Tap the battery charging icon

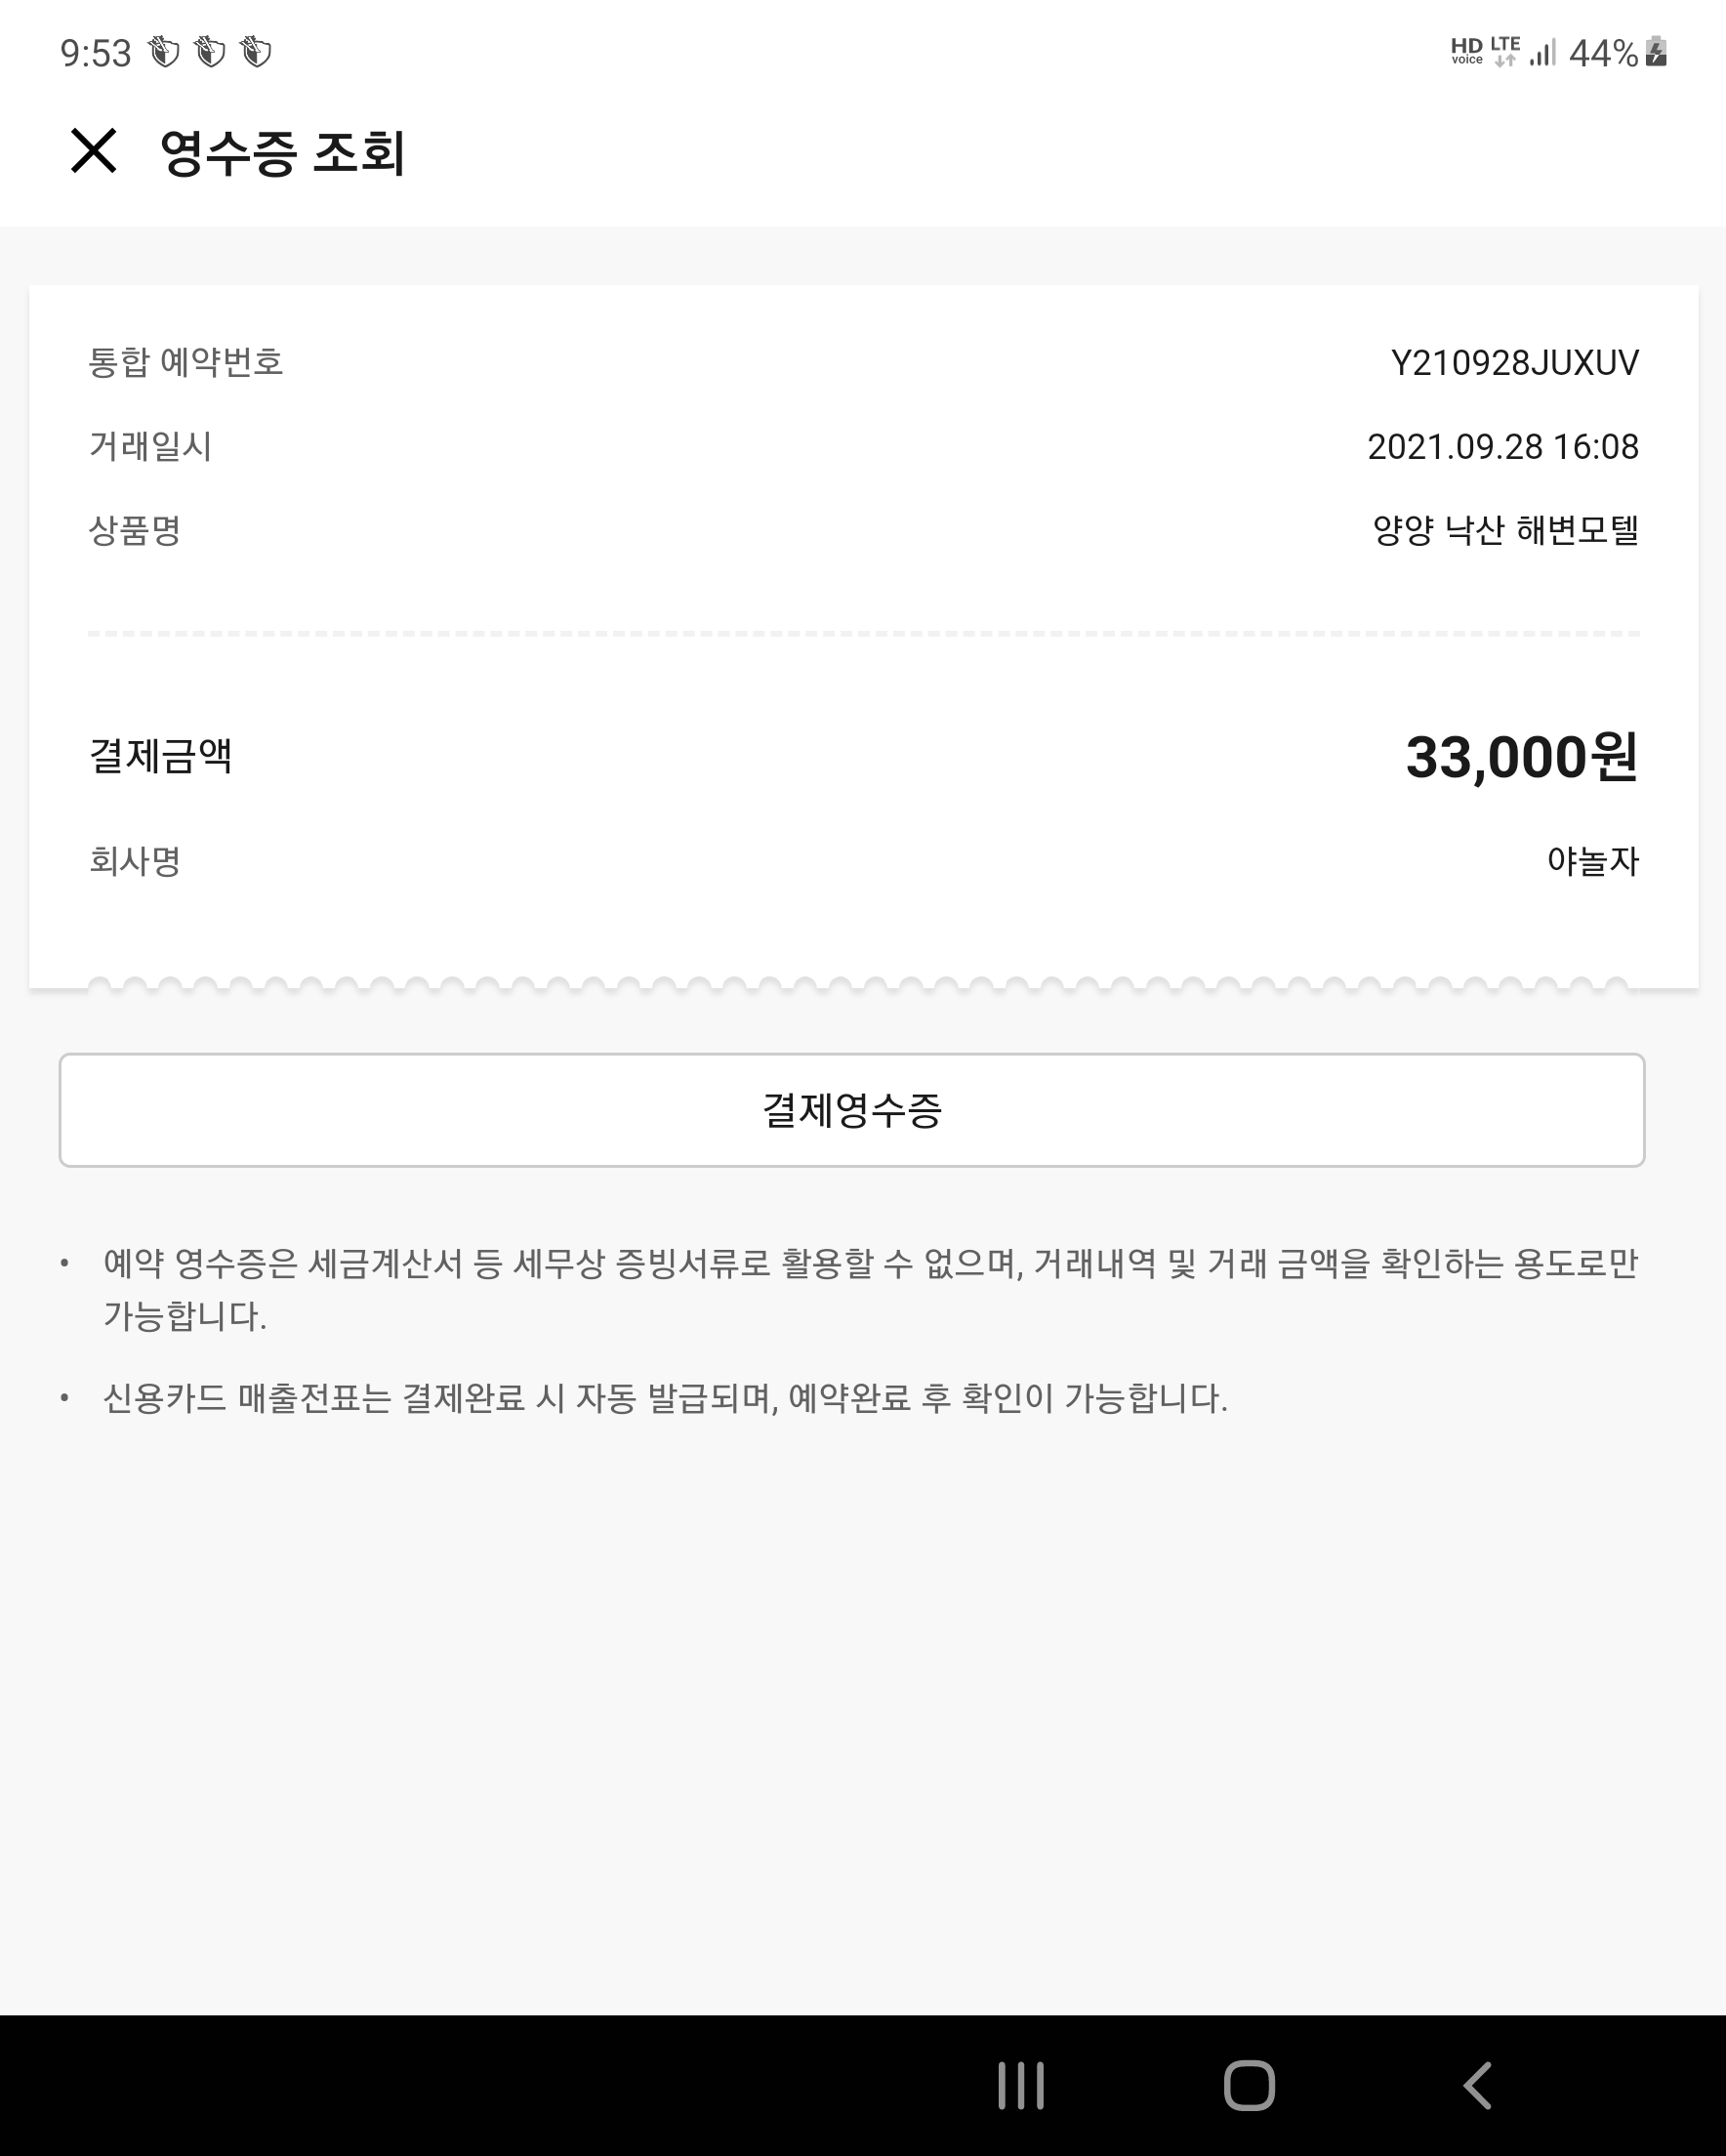coord(1656,52)
